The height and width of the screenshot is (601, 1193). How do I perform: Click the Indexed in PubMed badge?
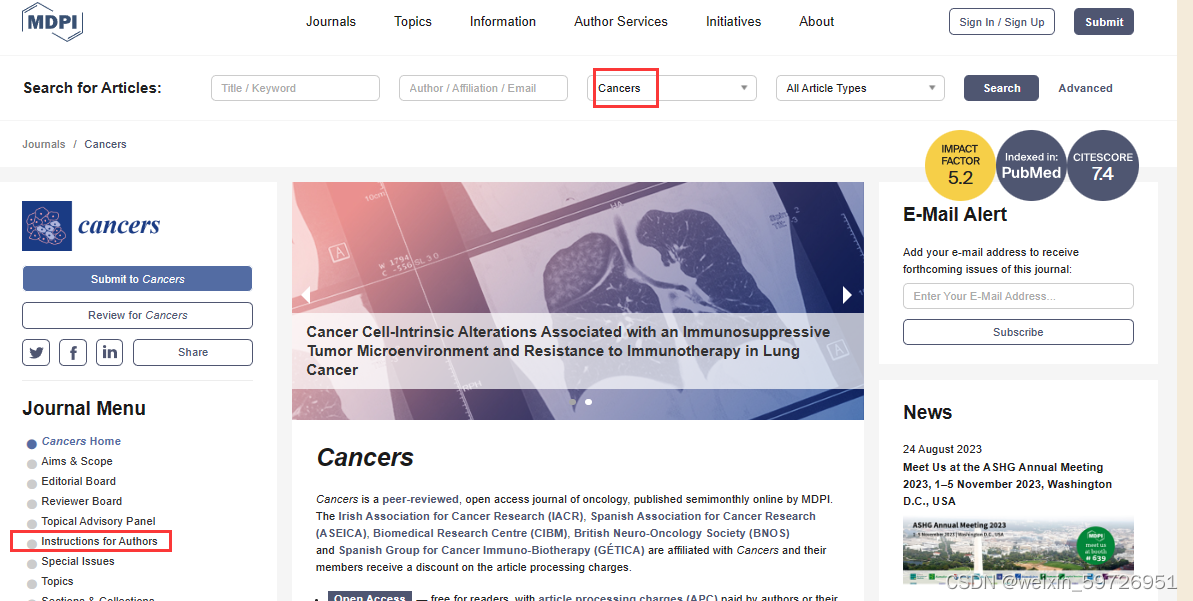(x=1031, y=165)
